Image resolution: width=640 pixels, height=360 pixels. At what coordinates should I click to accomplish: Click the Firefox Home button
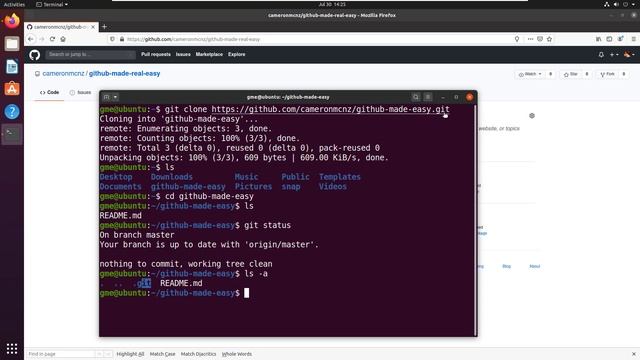pyautogui.click(x=63, y=39)
